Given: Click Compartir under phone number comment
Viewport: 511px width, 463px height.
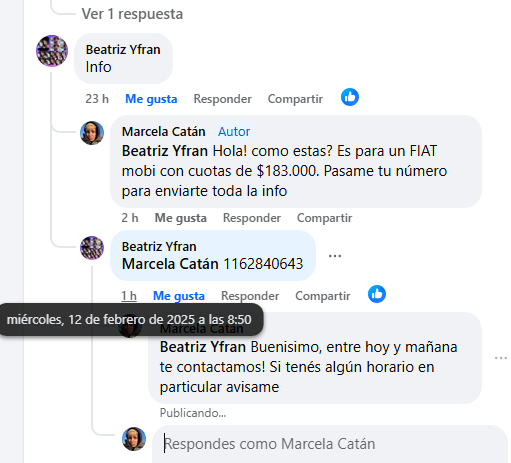Looking at the screenshot, I should [x=323, y=296].
